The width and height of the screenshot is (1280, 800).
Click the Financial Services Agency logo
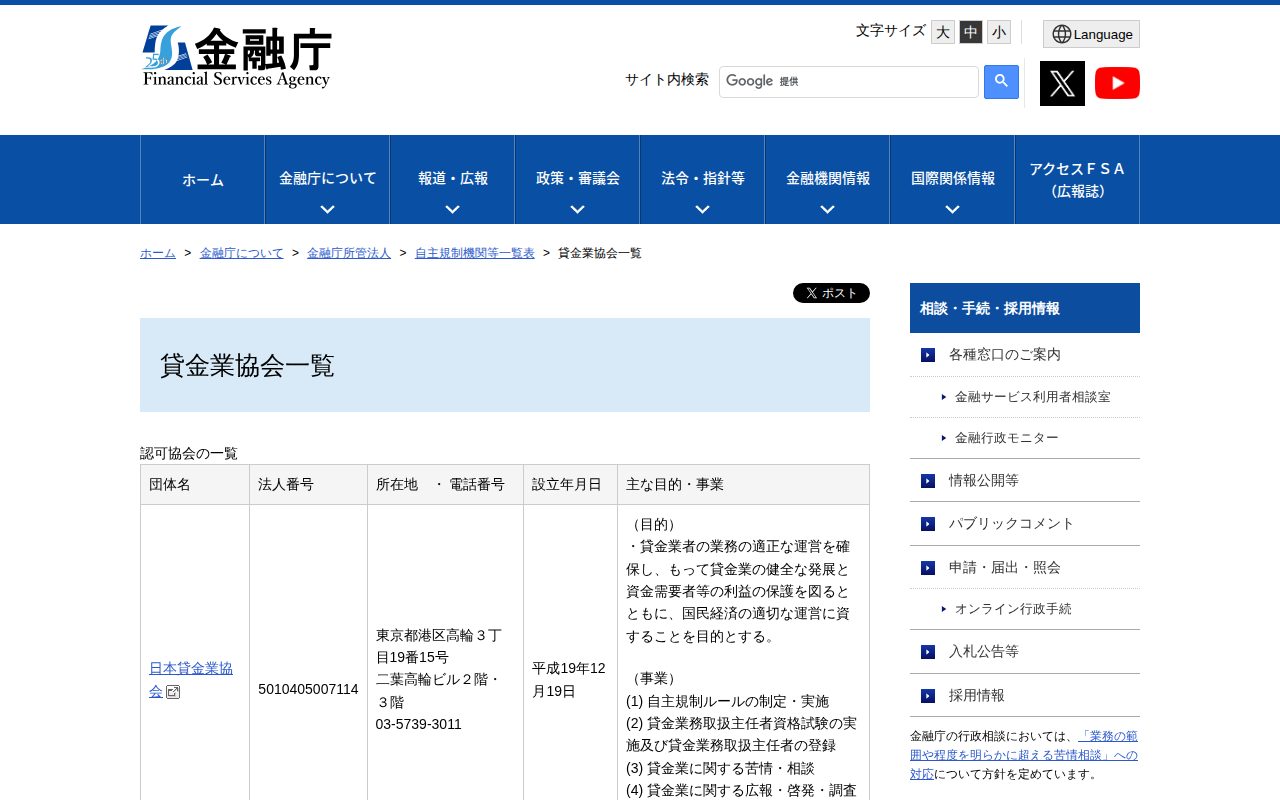pyautogui.click(x=237, y=57)
